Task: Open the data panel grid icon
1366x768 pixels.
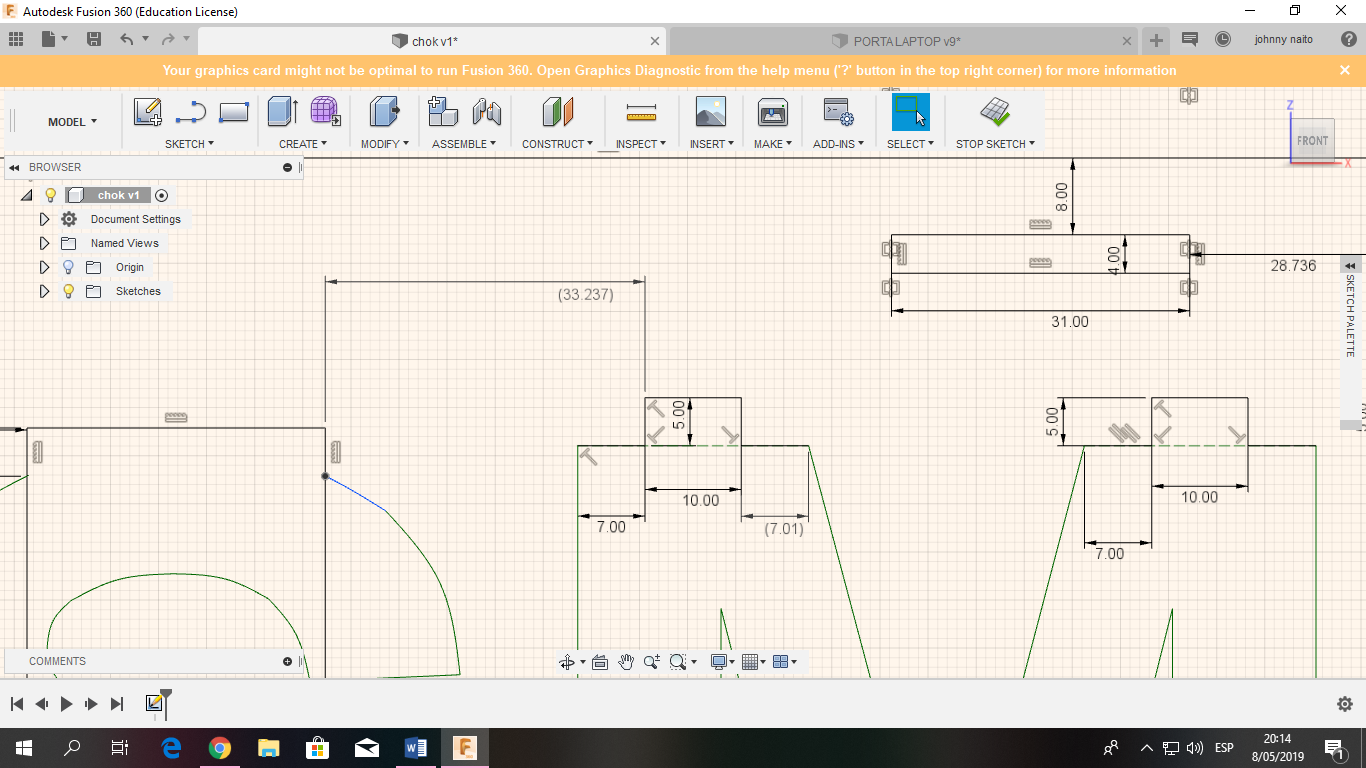Action: pos(16,40)
